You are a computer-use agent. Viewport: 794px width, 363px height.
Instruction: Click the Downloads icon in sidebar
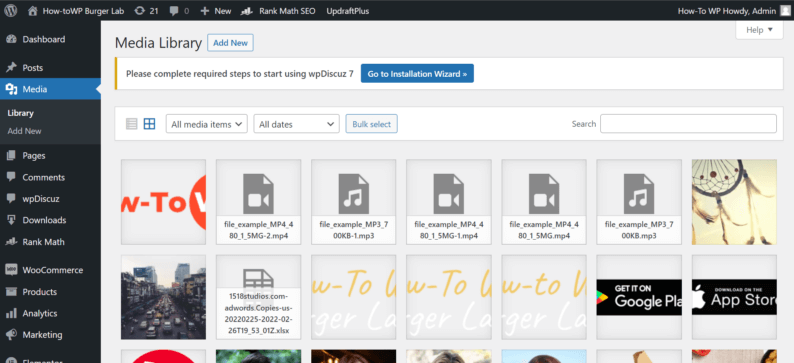pyautogui.click(x=11, y=220)
